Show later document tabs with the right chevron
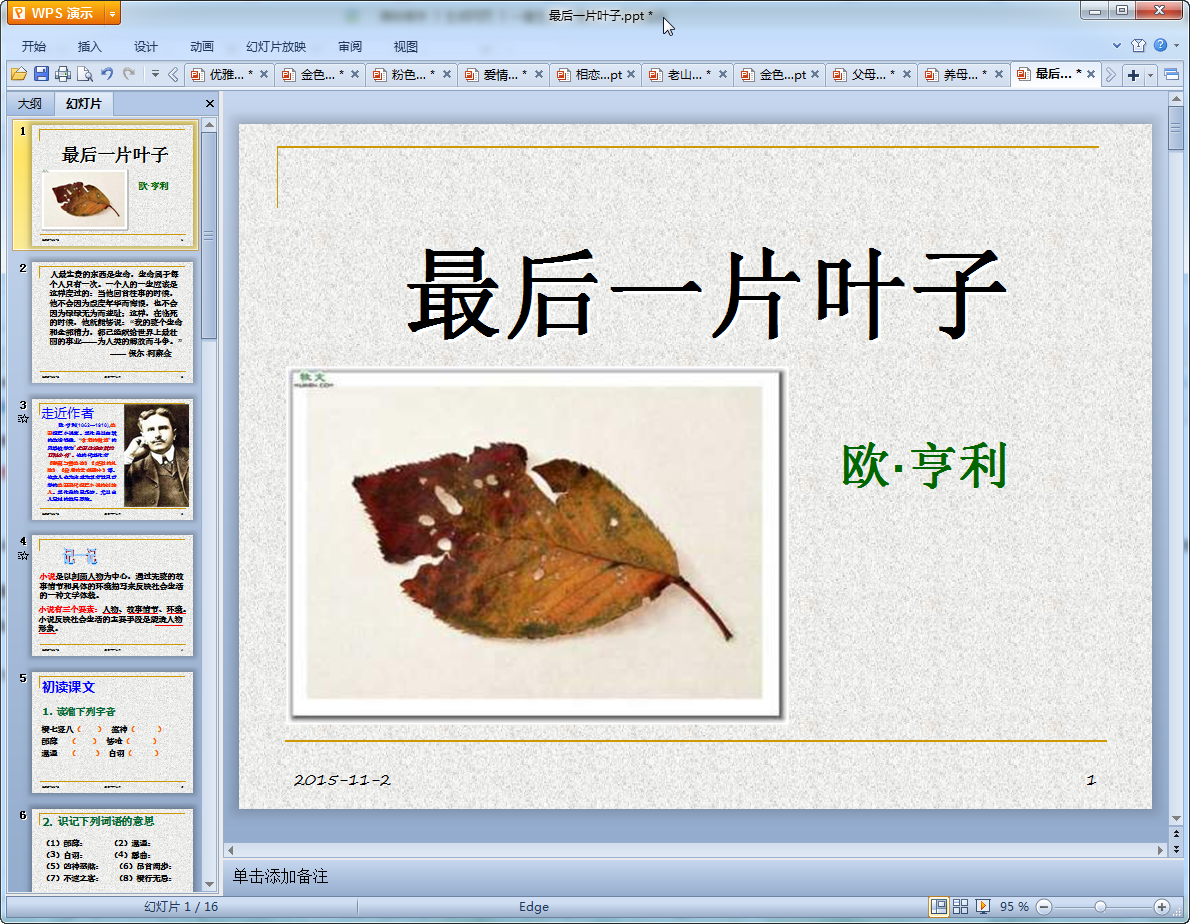1190x924 pixels. [x=1110, y=74]
